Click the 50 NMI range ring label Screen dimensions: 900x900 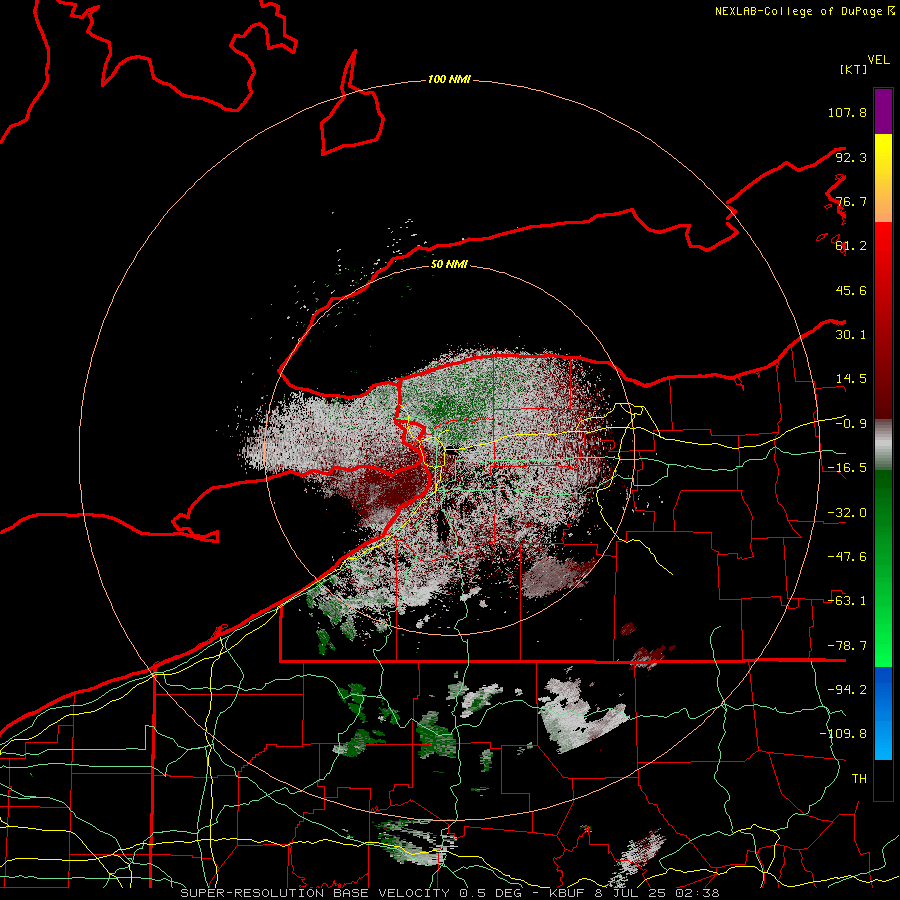[x=449, y=264]
